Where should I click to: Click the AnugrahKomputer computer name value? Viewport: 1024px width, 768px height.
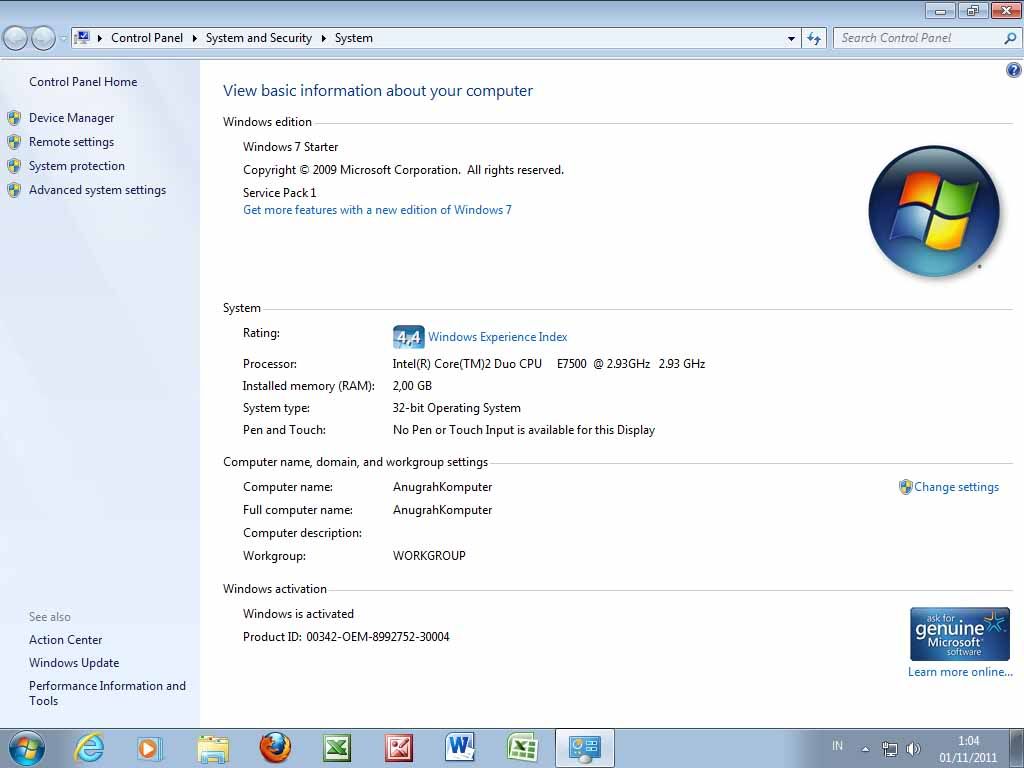(x=442, y=487)
